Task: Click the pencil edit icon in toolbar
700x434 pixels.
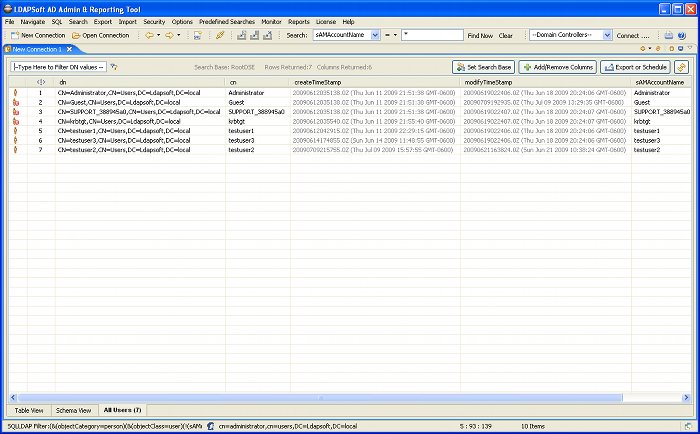Action: pos(220,35)
